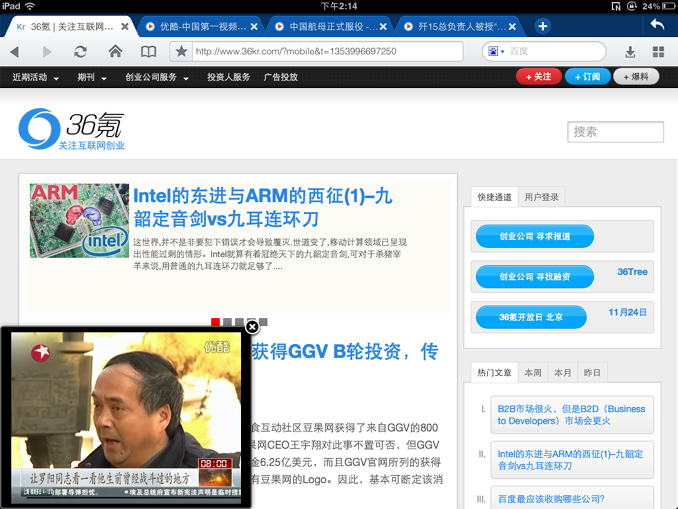Open the downloads arrow icon
678x509 pixels.
[630, 52]
